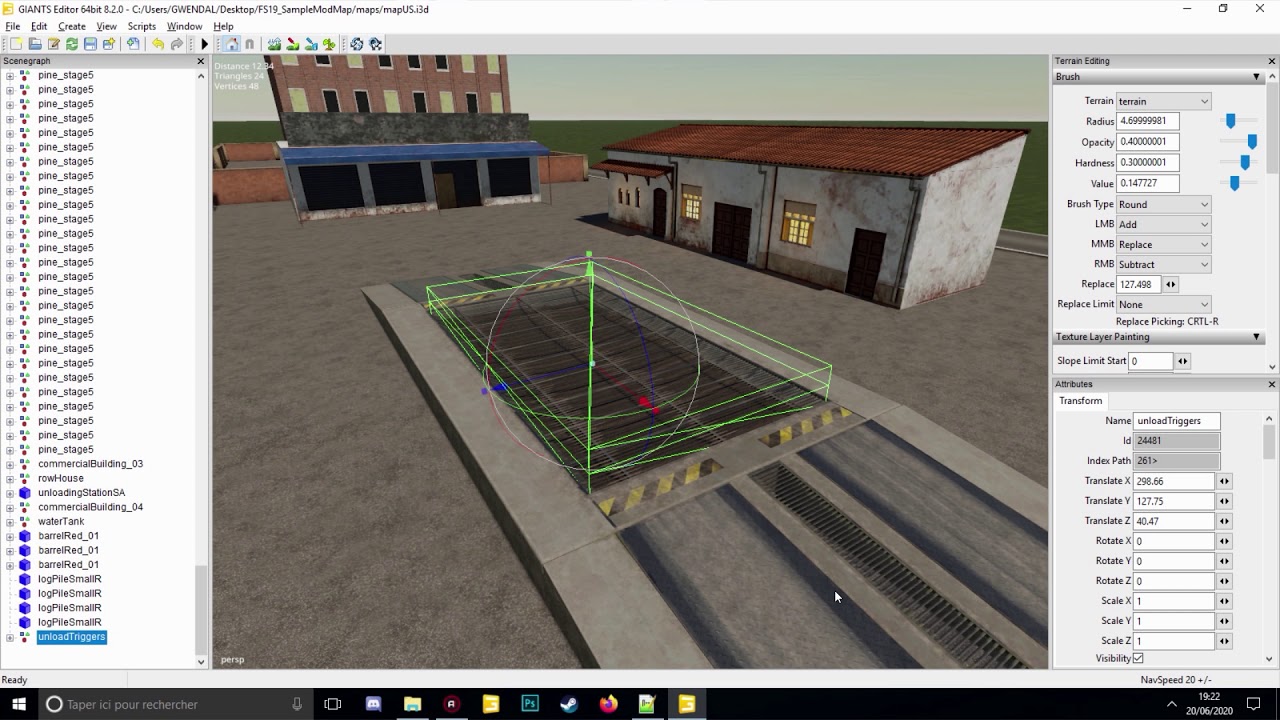Select the Foliage Paint mode icon
Image resolution: width=1280 pixels, height=720 pixels.
pyautogui.click(x=328, y=44)
